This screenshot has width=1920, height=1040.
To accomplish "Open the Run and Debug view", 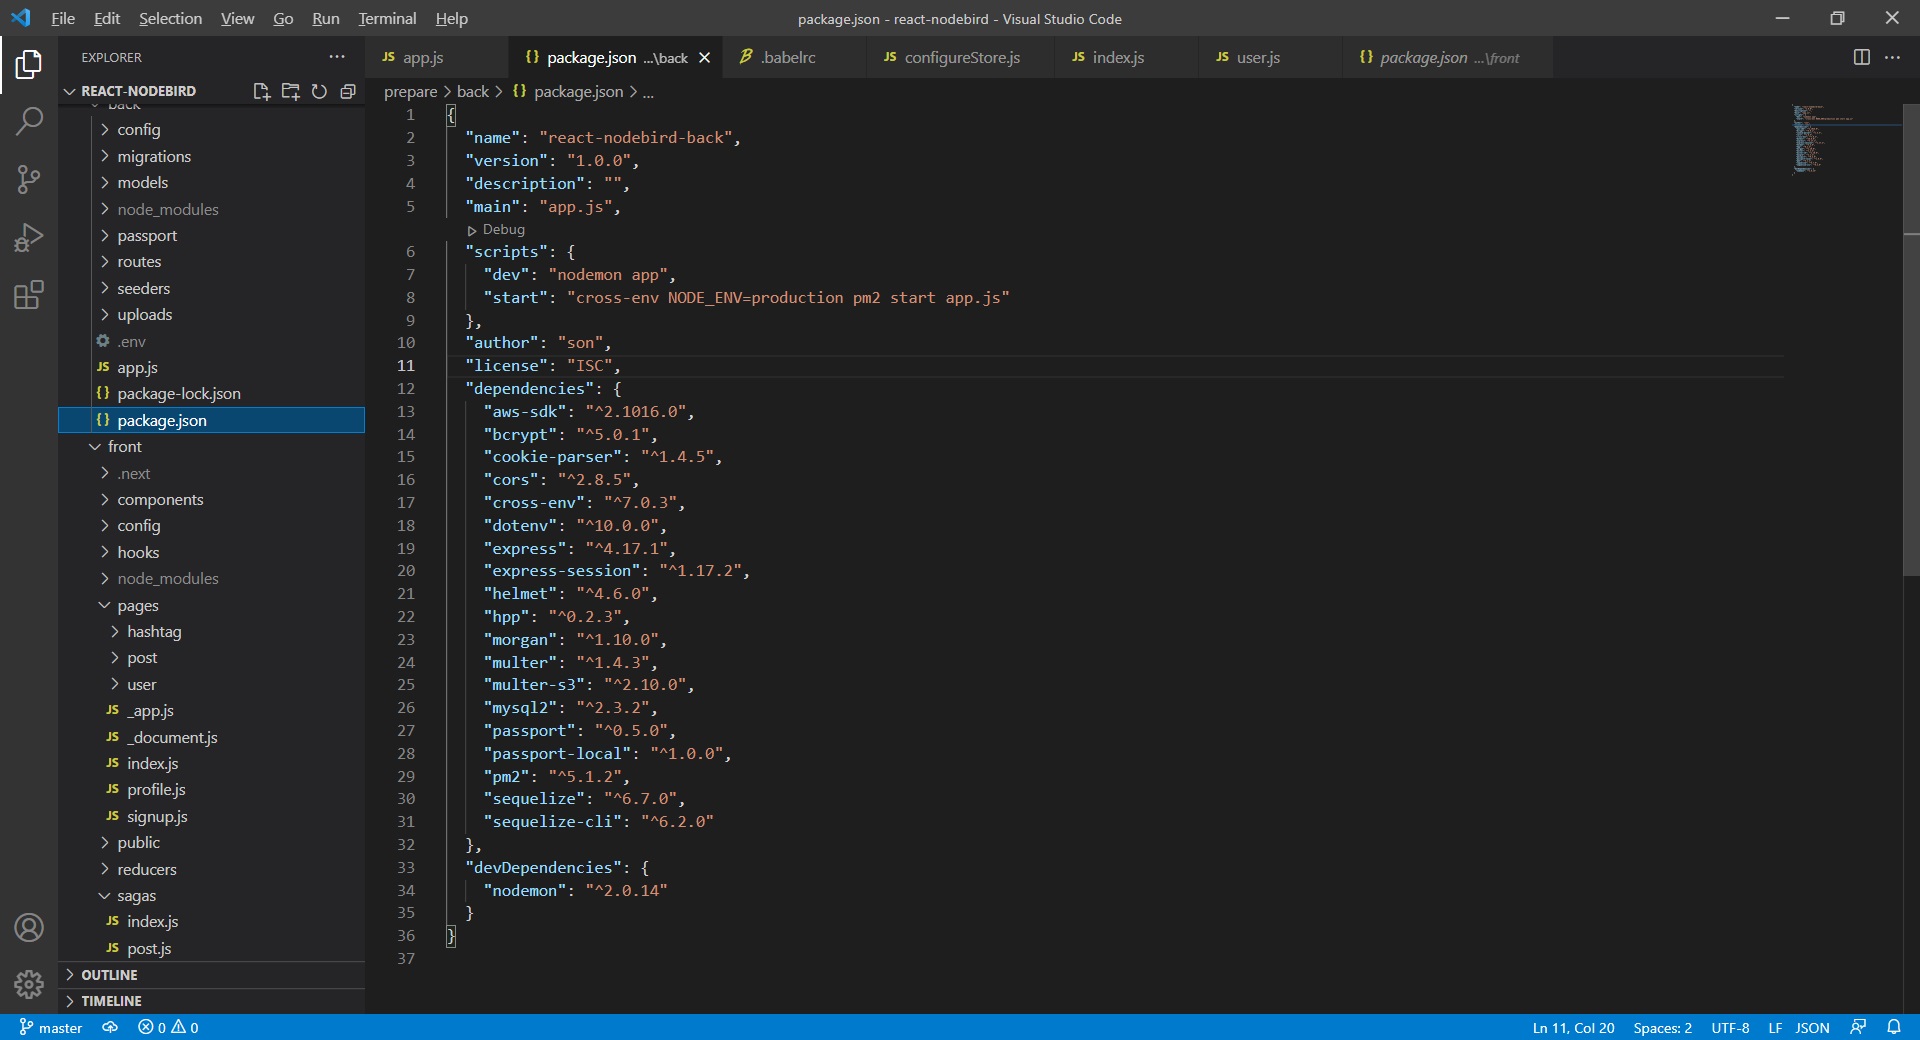I will pyautogui.click(x=29, y=238).
